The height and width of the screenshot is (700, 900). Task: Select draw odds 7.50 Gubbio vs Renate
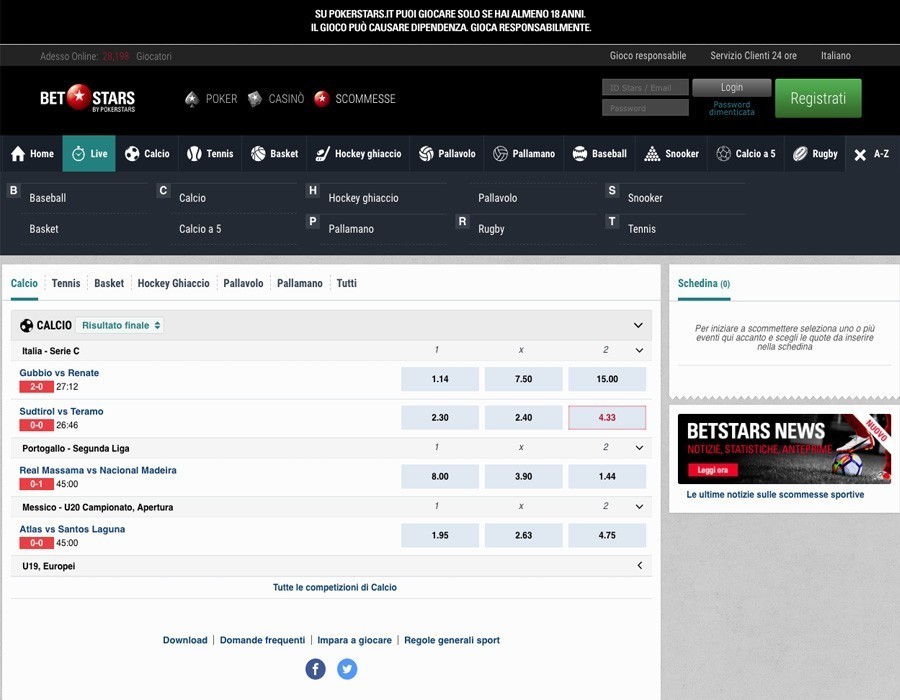(x=523, y=379)
